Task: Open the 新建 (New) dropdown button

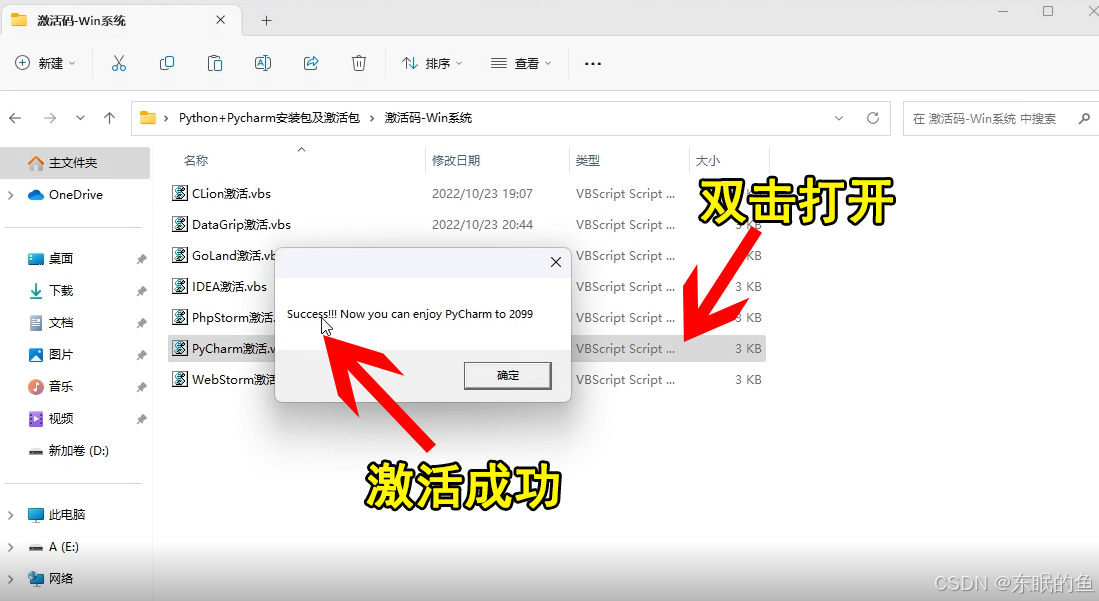Action: [45, 63]
